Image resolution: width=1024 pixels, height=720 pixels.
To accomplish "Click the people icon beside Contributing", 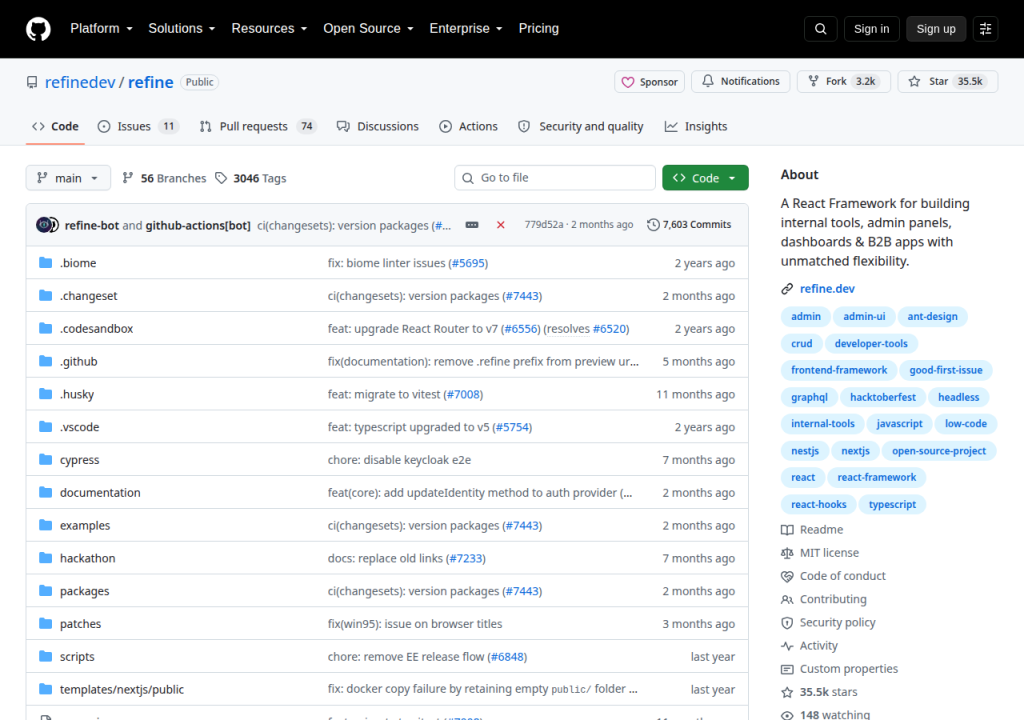I will tap(787, 599).
